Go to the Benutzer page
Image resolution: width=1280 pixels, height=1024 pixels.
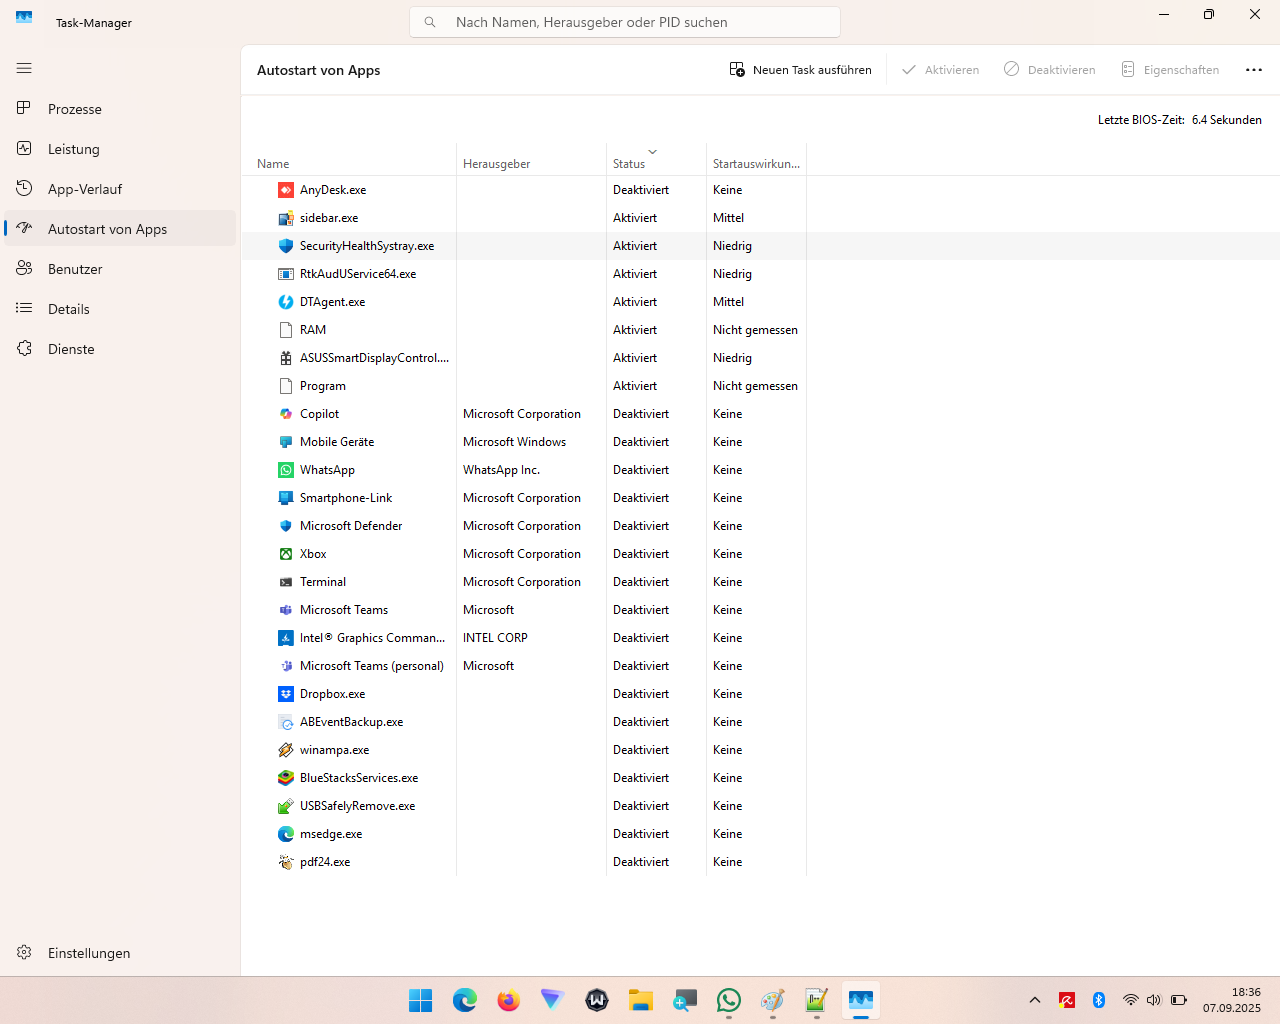(x=120, y=269)
